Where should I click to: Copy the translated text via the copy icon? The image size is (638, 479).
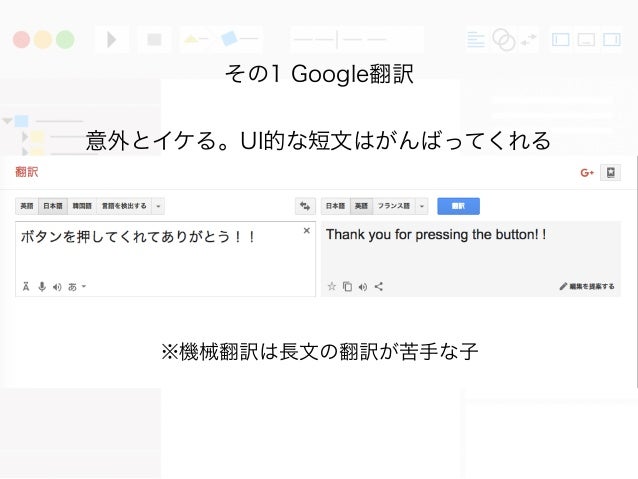(x=347, y=287)
